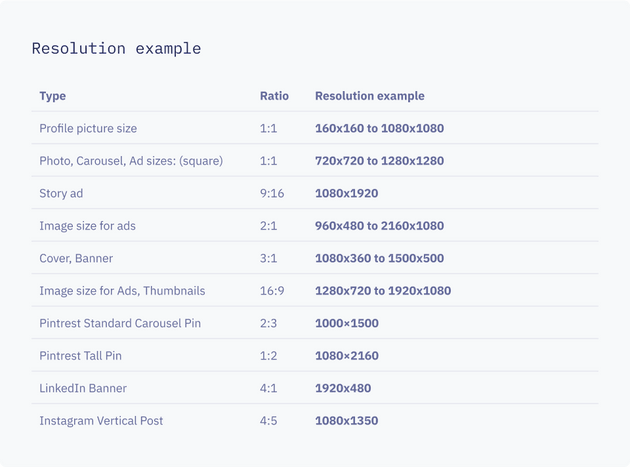Select "Image size for Ads, Thumbnails" cell
Image resolution: width=630 pixels, height=467 pixels.
pos(122,291)
